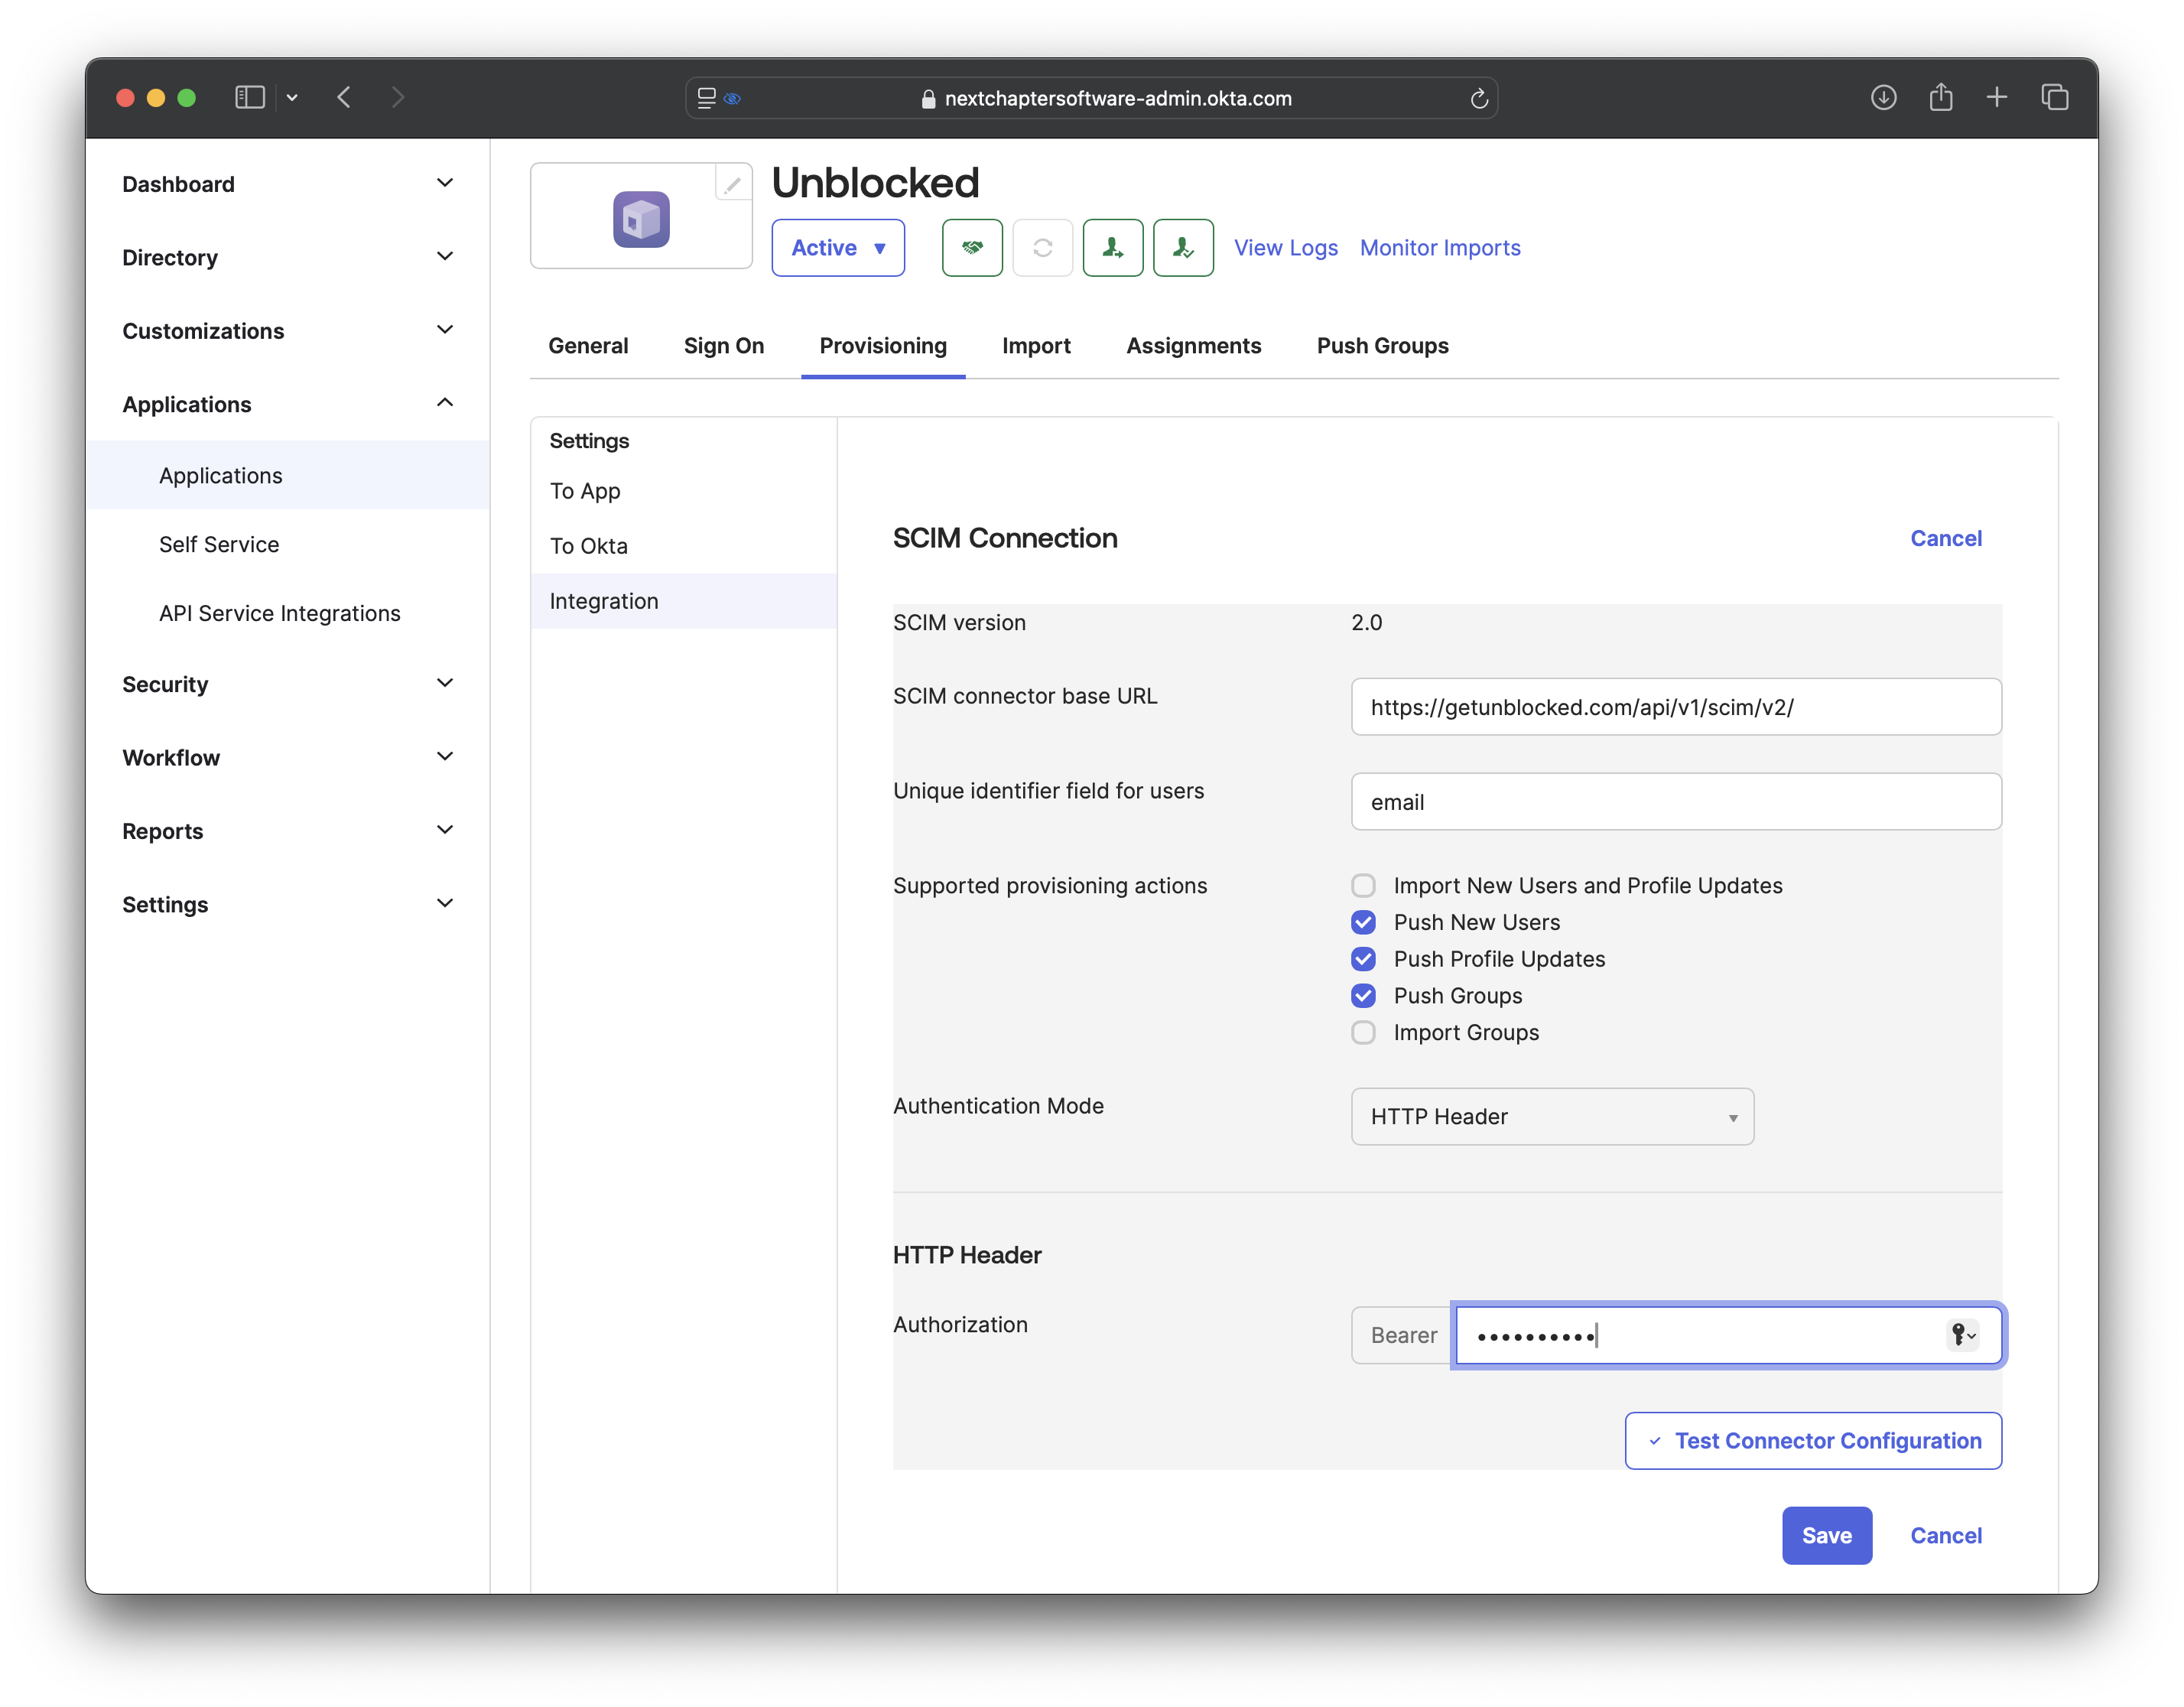
Task: Expand the Settings sidebar section
Action: click(x=287, y=904)
